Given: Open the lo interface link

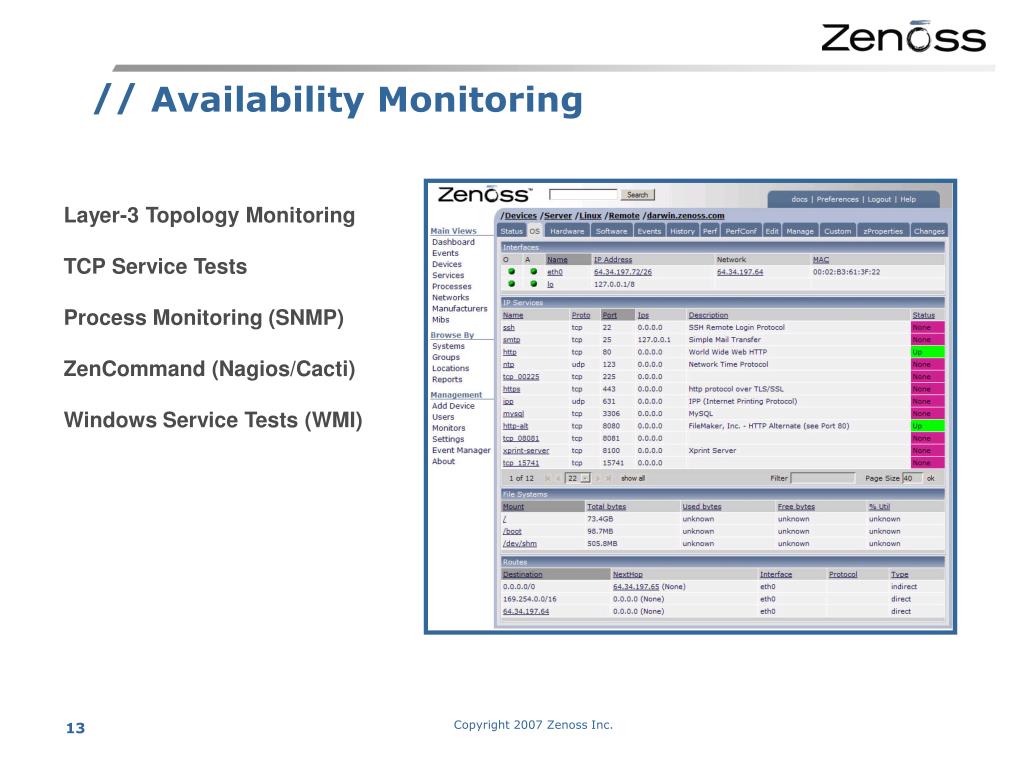Looking at the screenshot, I should (551, 285).
